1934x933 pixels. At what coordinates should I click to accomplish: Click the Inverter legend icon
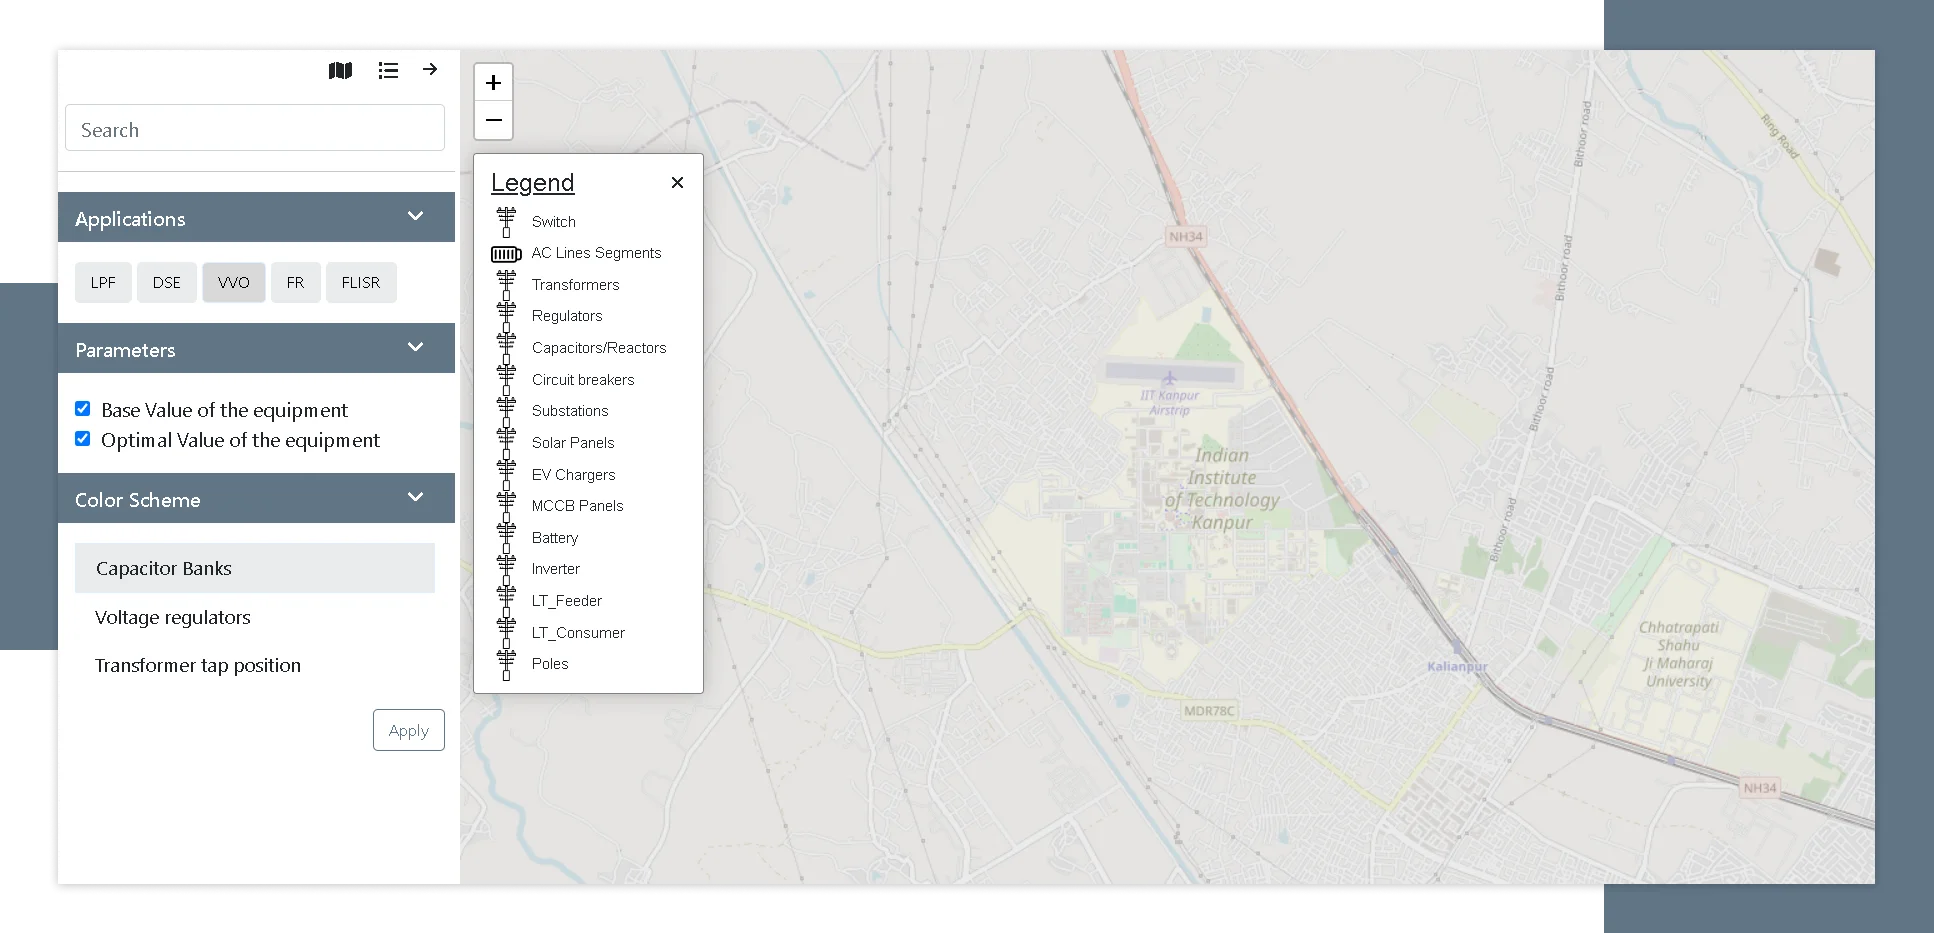pos(506,569)
